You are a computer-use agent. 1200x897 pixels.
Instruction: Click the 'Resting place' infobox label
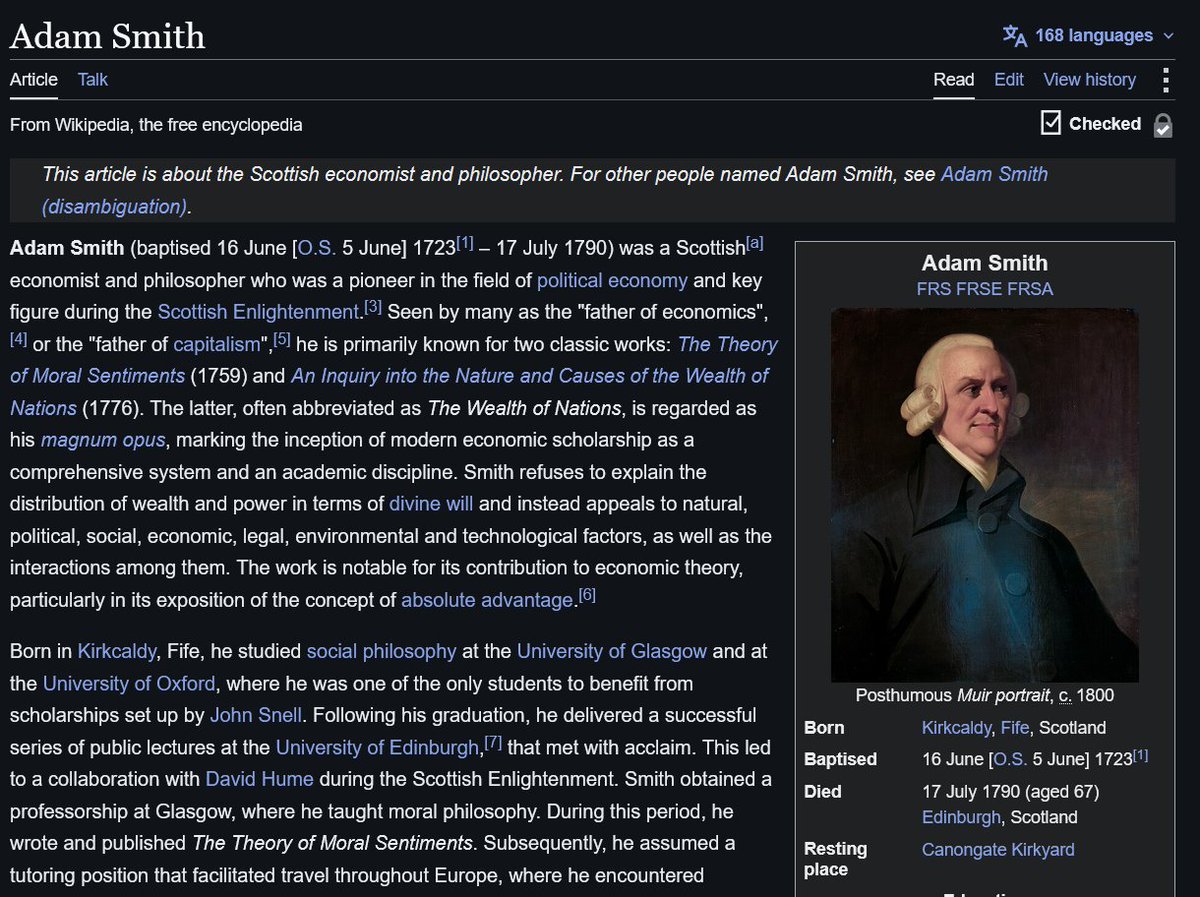click(835, 859)
